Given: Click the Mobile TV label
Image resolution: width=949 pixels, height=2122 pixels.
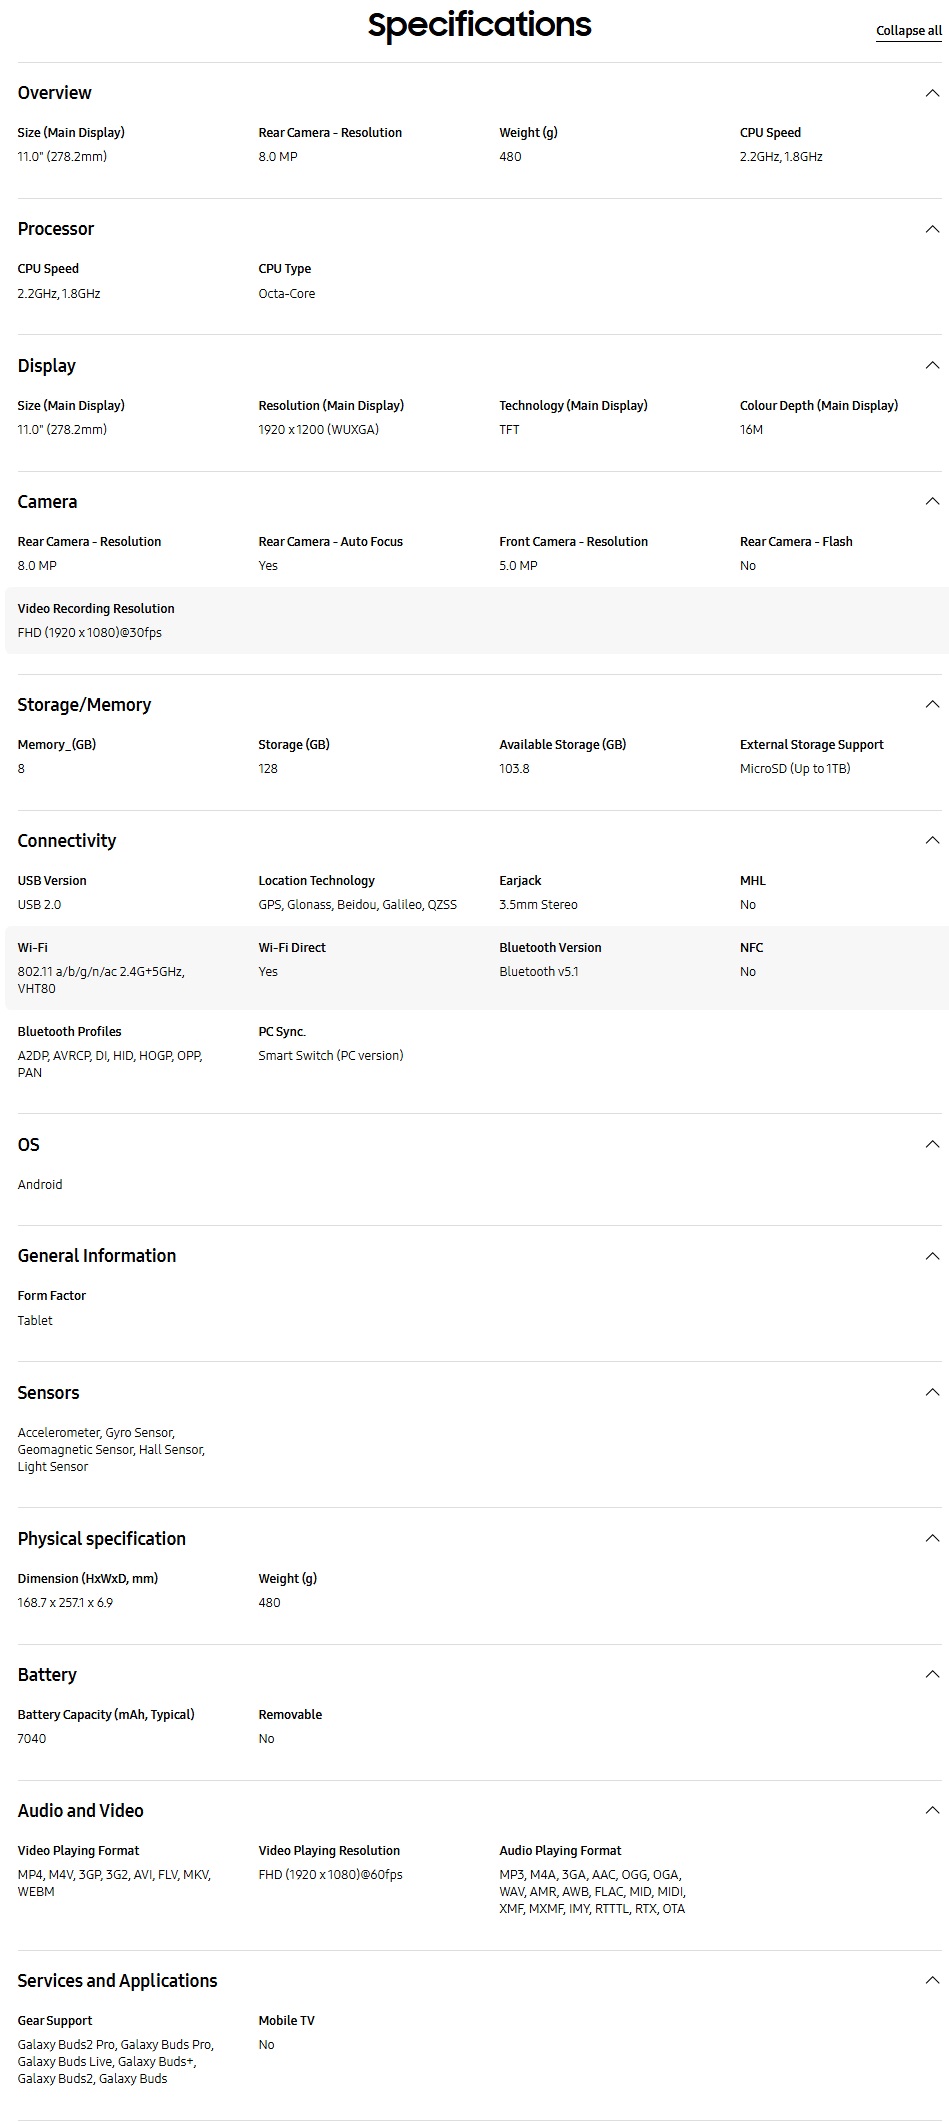Looking at the screenshot, I should tap(287, 2021).
